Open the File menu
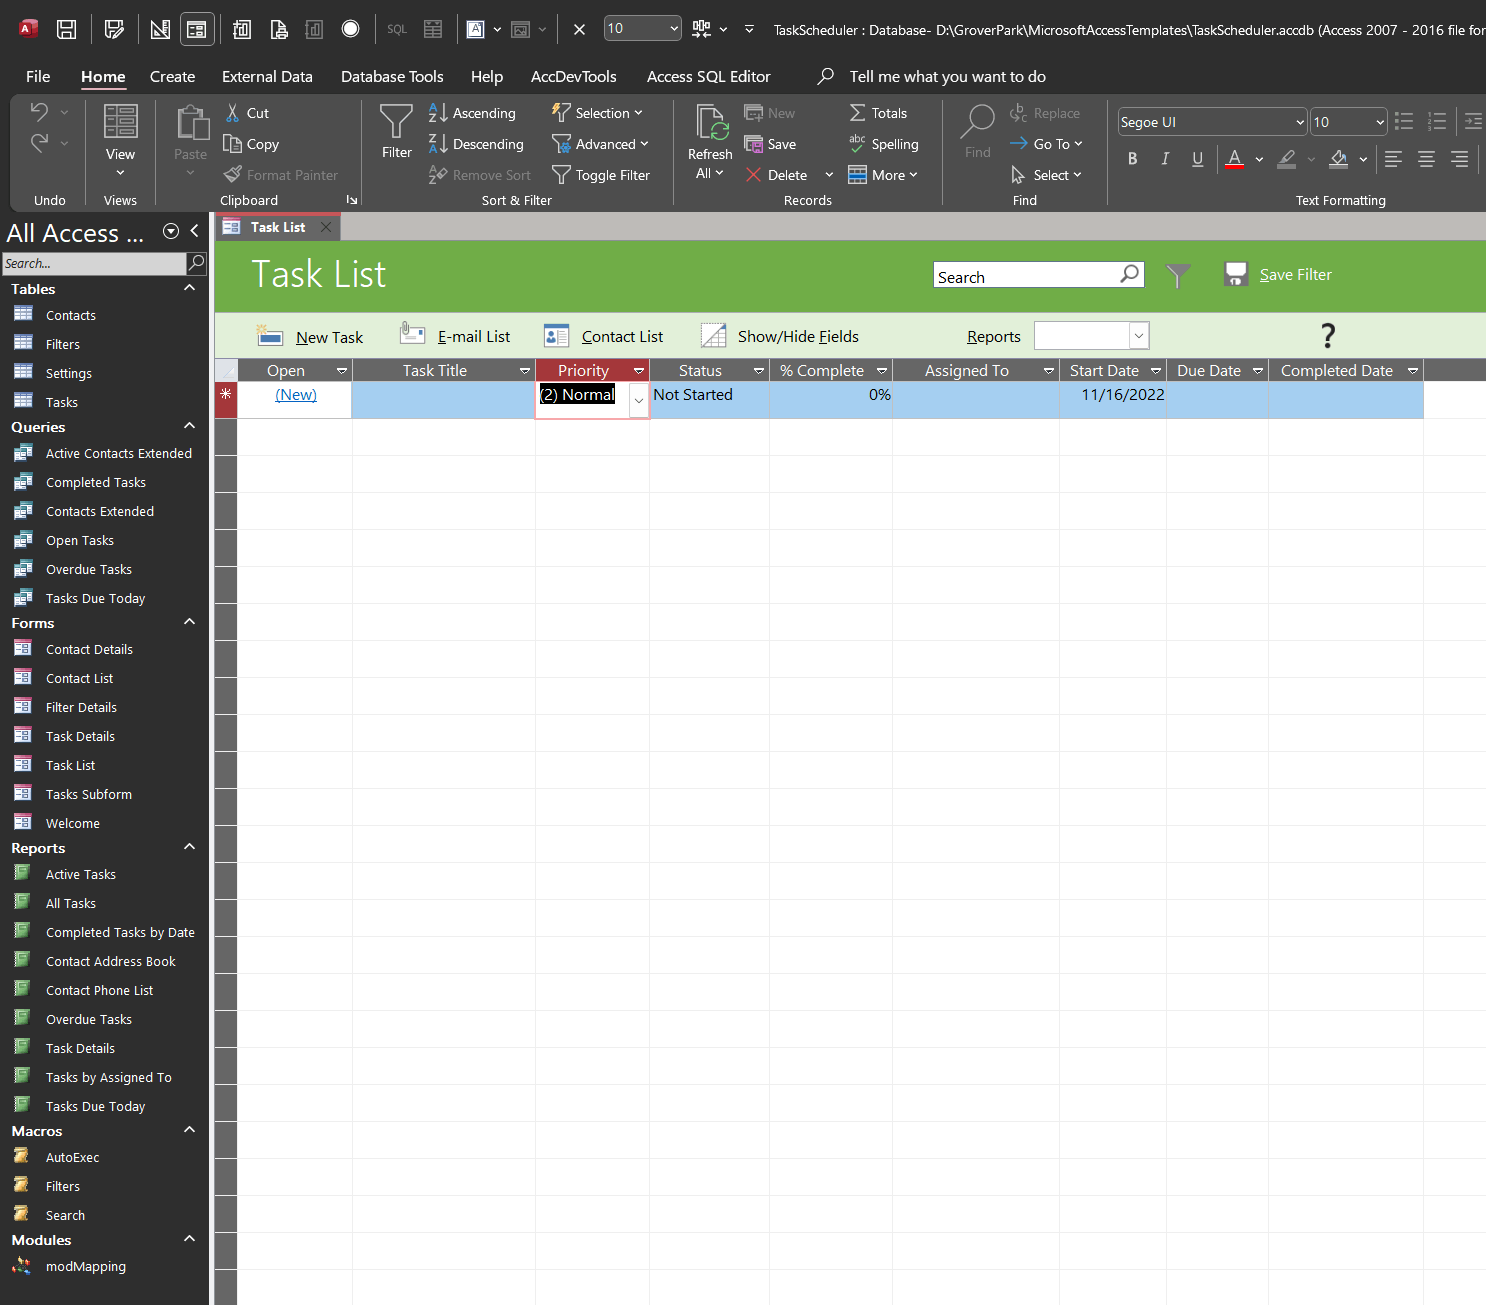 pyautogui.click(x=38, y=76)
